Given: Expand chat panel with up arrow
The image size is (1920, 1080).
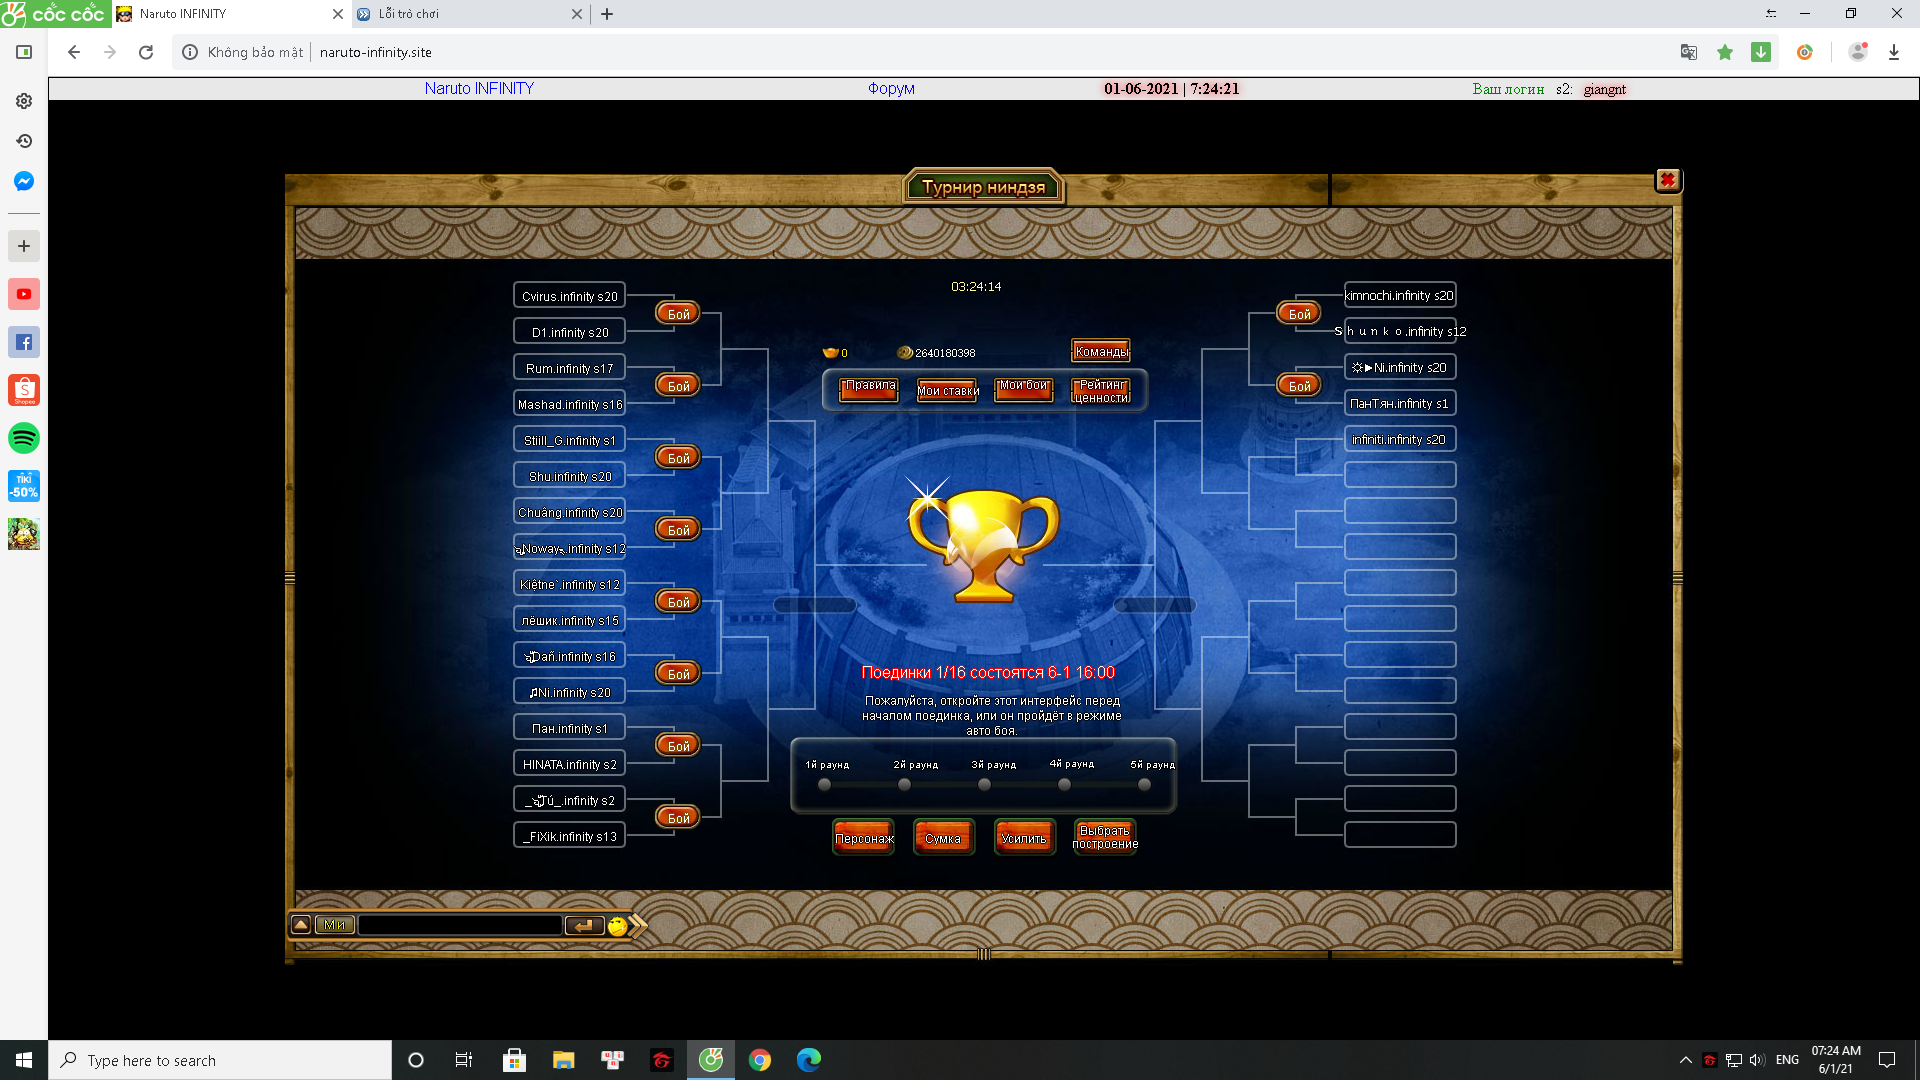Looking at the screenshot, I should [301, 925].
